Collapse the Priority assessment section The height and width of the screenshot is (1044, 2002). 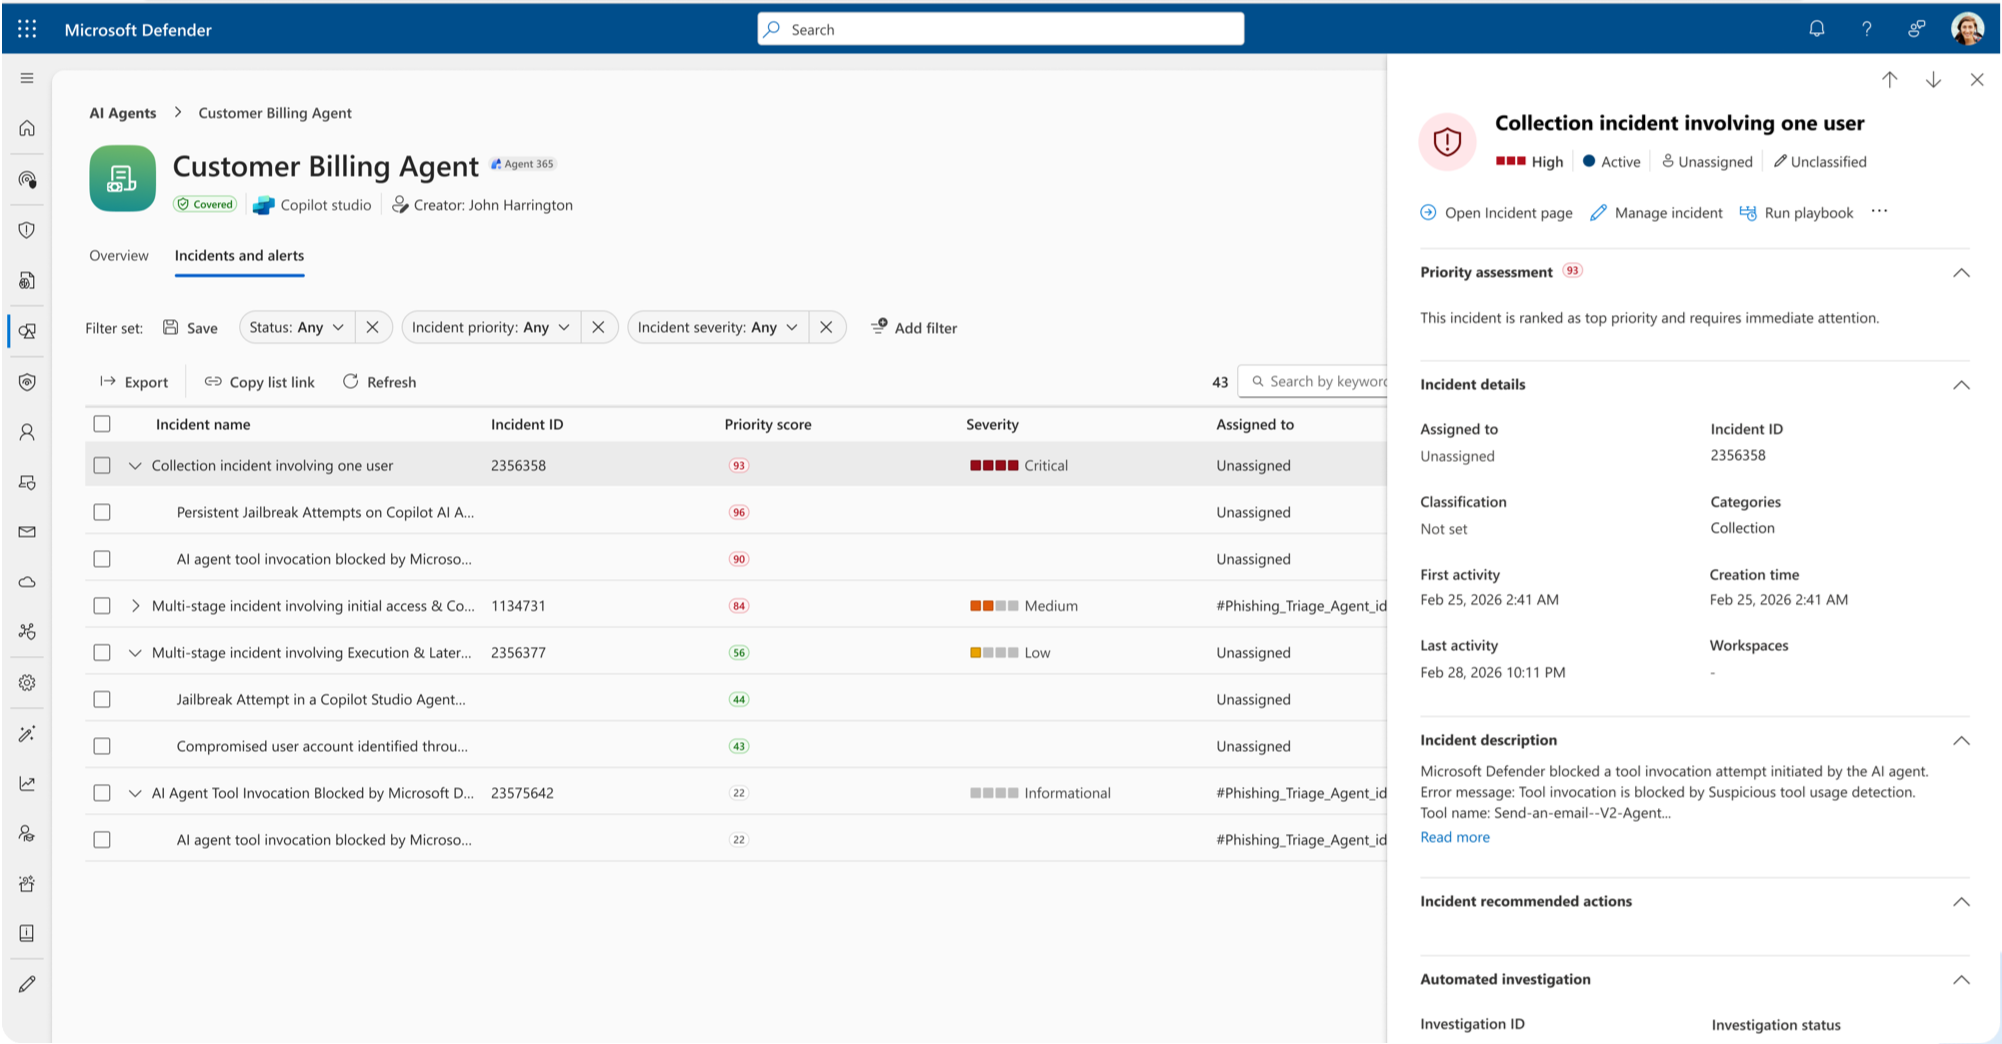click(x=1961, y=273)
